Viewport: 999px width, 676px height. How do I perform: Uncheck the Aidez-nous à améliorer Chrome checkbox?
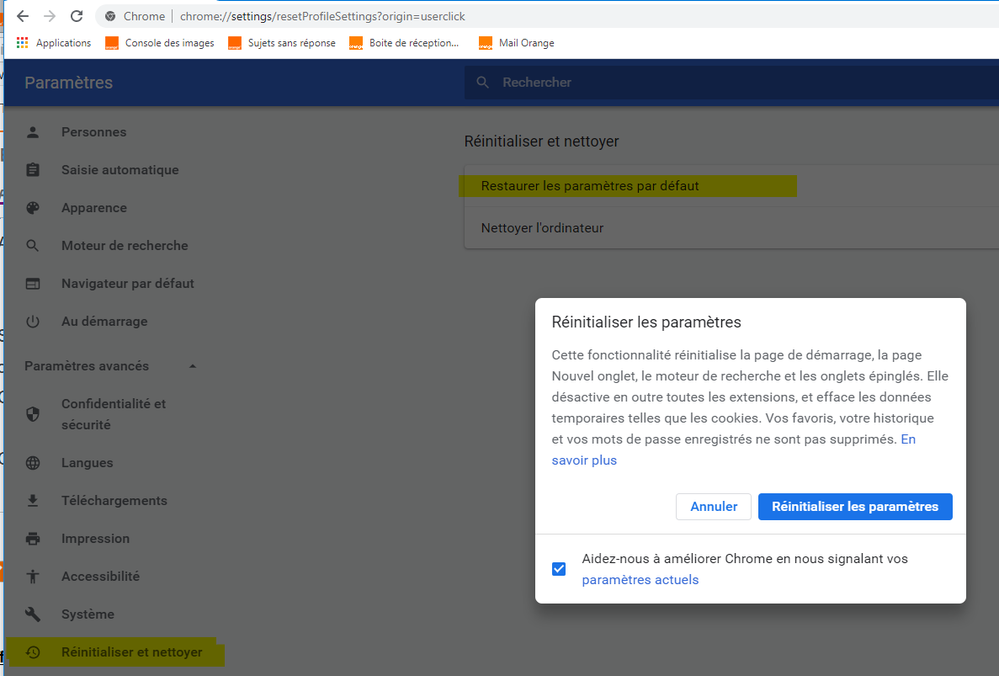(559, 569)
